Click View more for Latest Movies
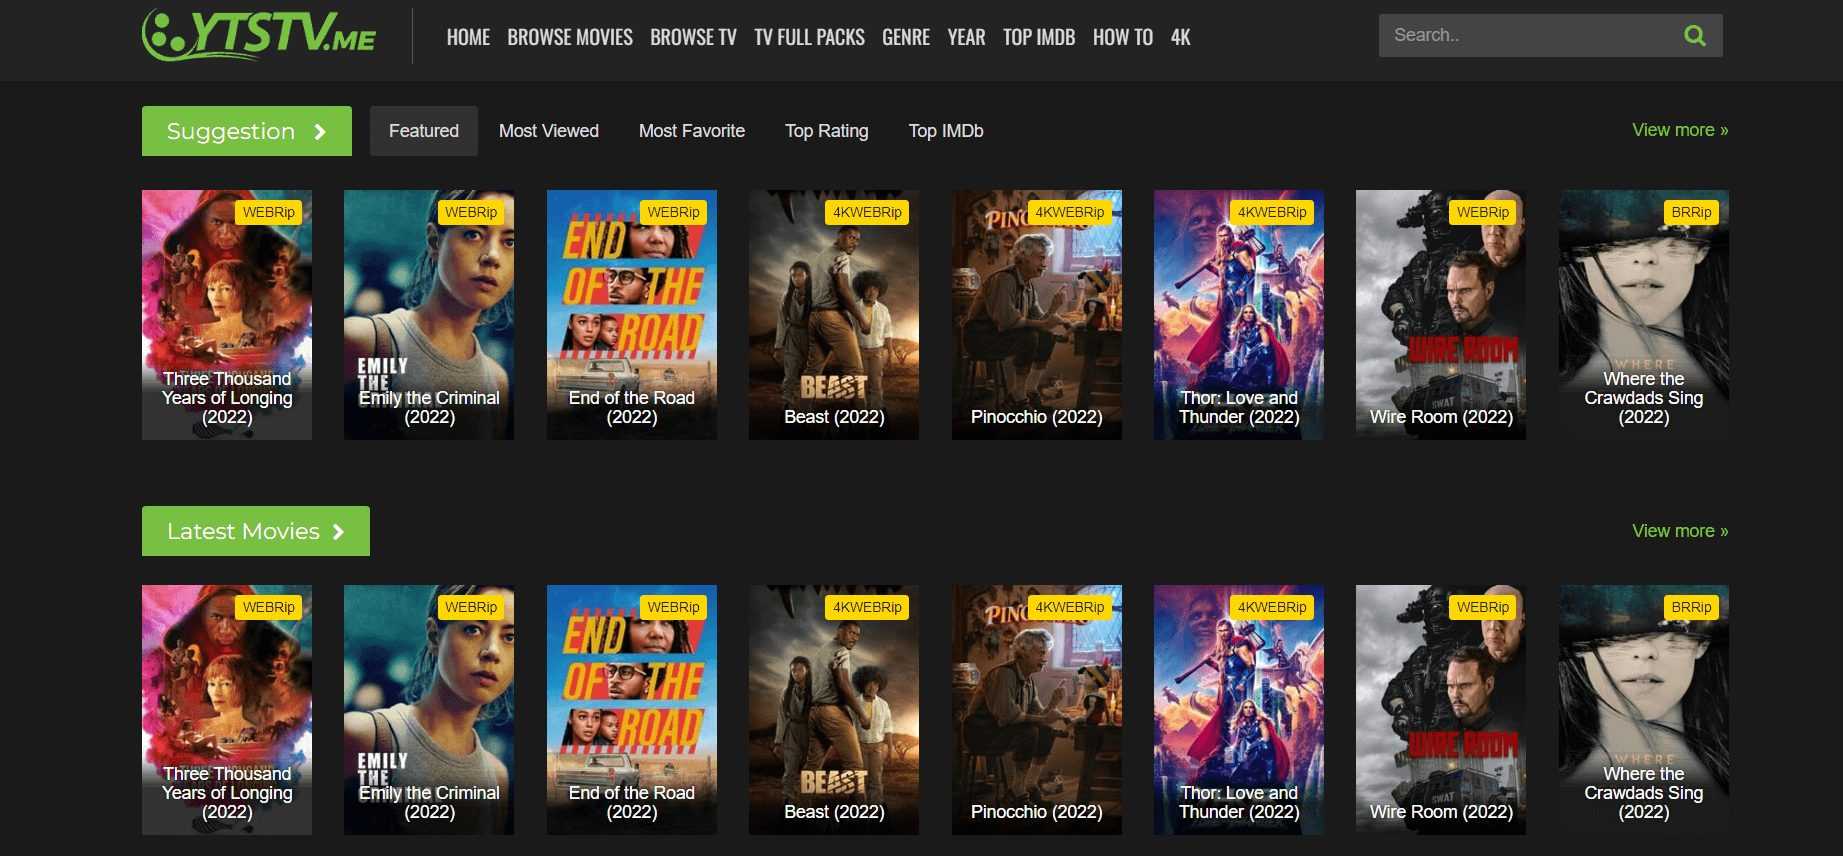The image size is (1843, 856). tap(1679, 531)
